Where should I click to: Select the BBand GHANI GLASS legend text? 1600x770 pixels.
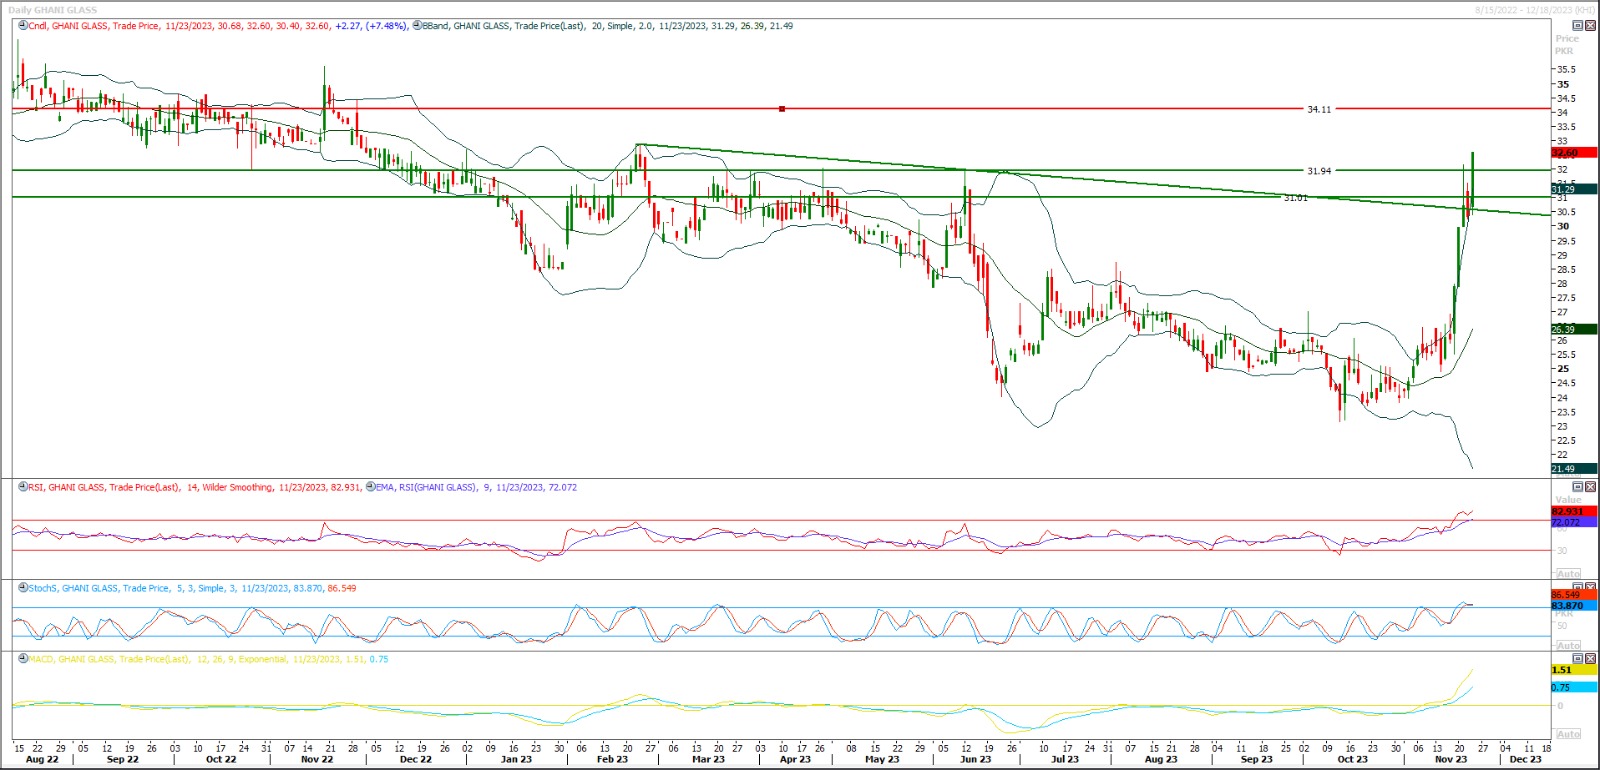click(x=608, y=26)
